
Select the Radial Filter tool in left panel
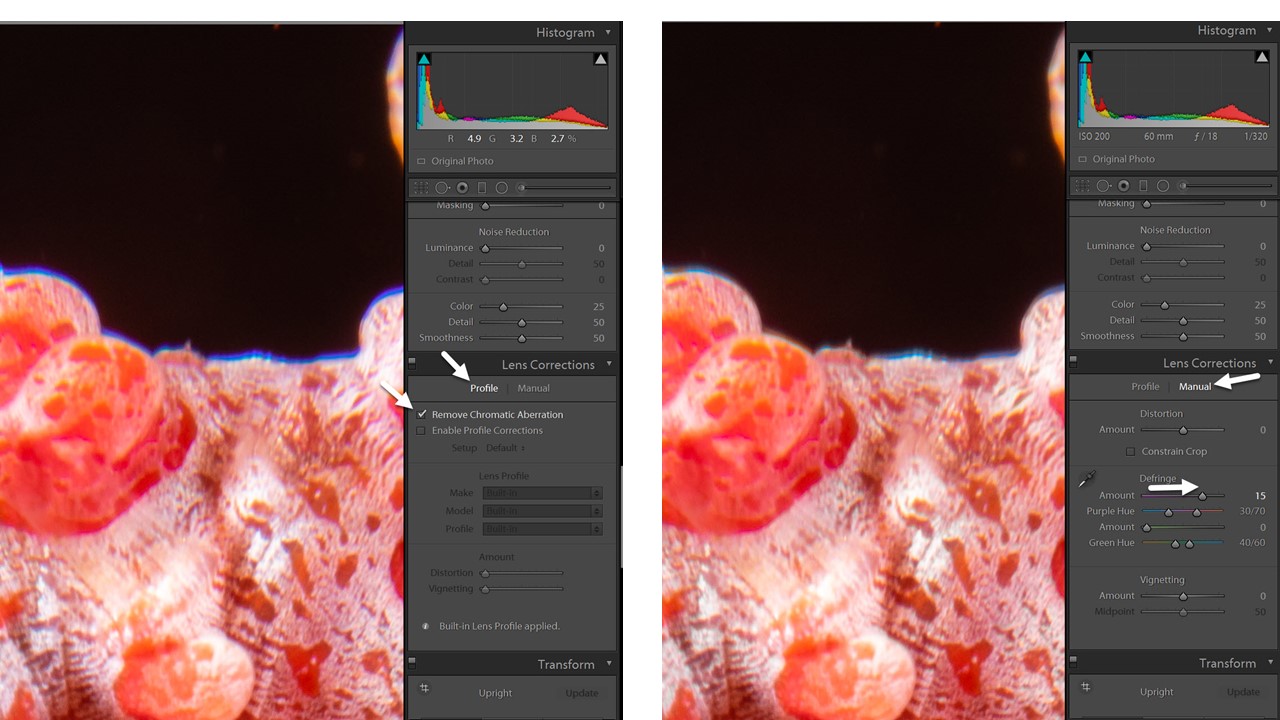[501, 188]
